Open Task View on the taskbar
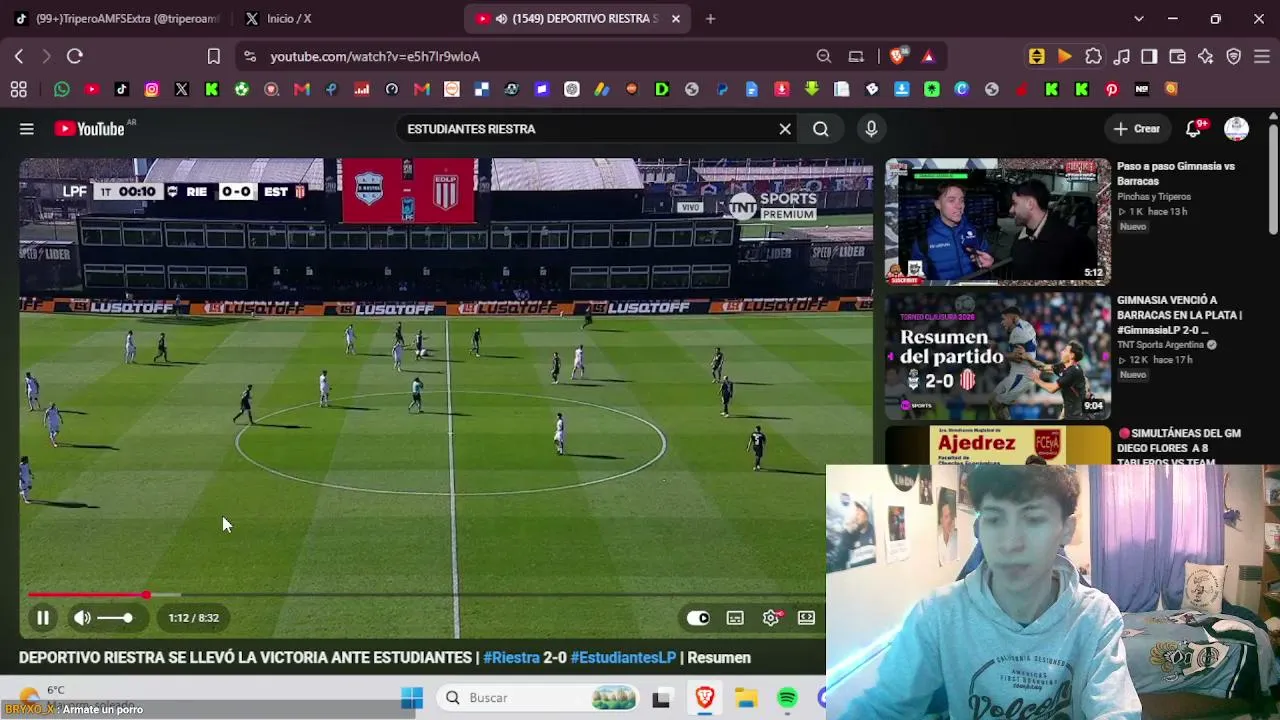 click(661, 698)
